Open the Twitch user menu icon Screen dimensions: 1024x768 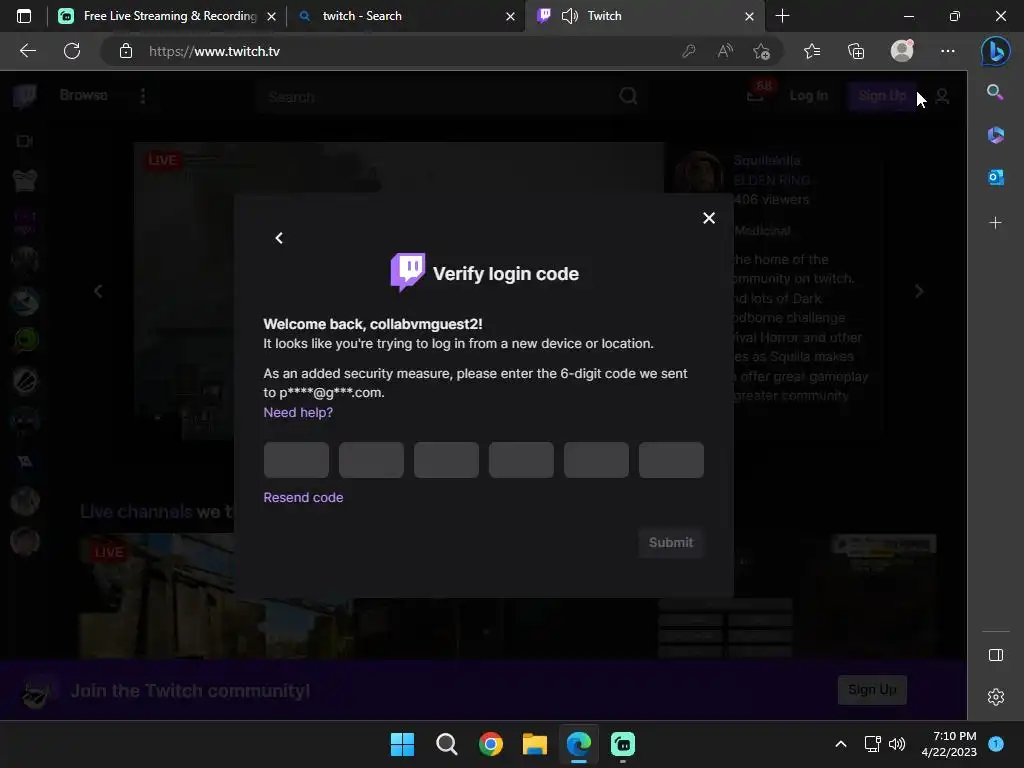point(942,97)
